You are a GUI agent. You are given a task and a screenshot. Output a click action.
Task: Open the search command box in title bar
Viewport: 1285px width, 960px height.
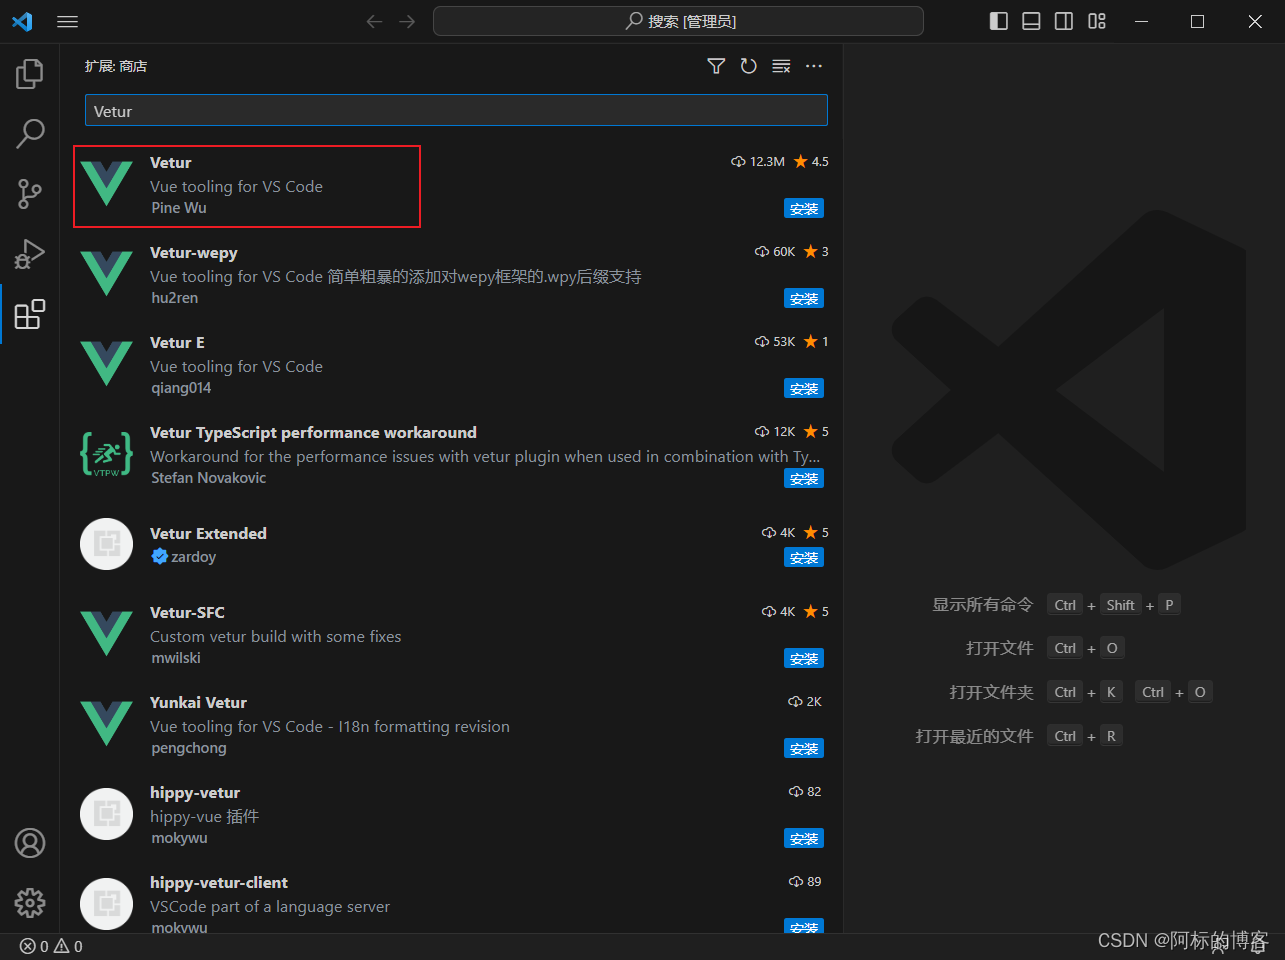point(678,21)
